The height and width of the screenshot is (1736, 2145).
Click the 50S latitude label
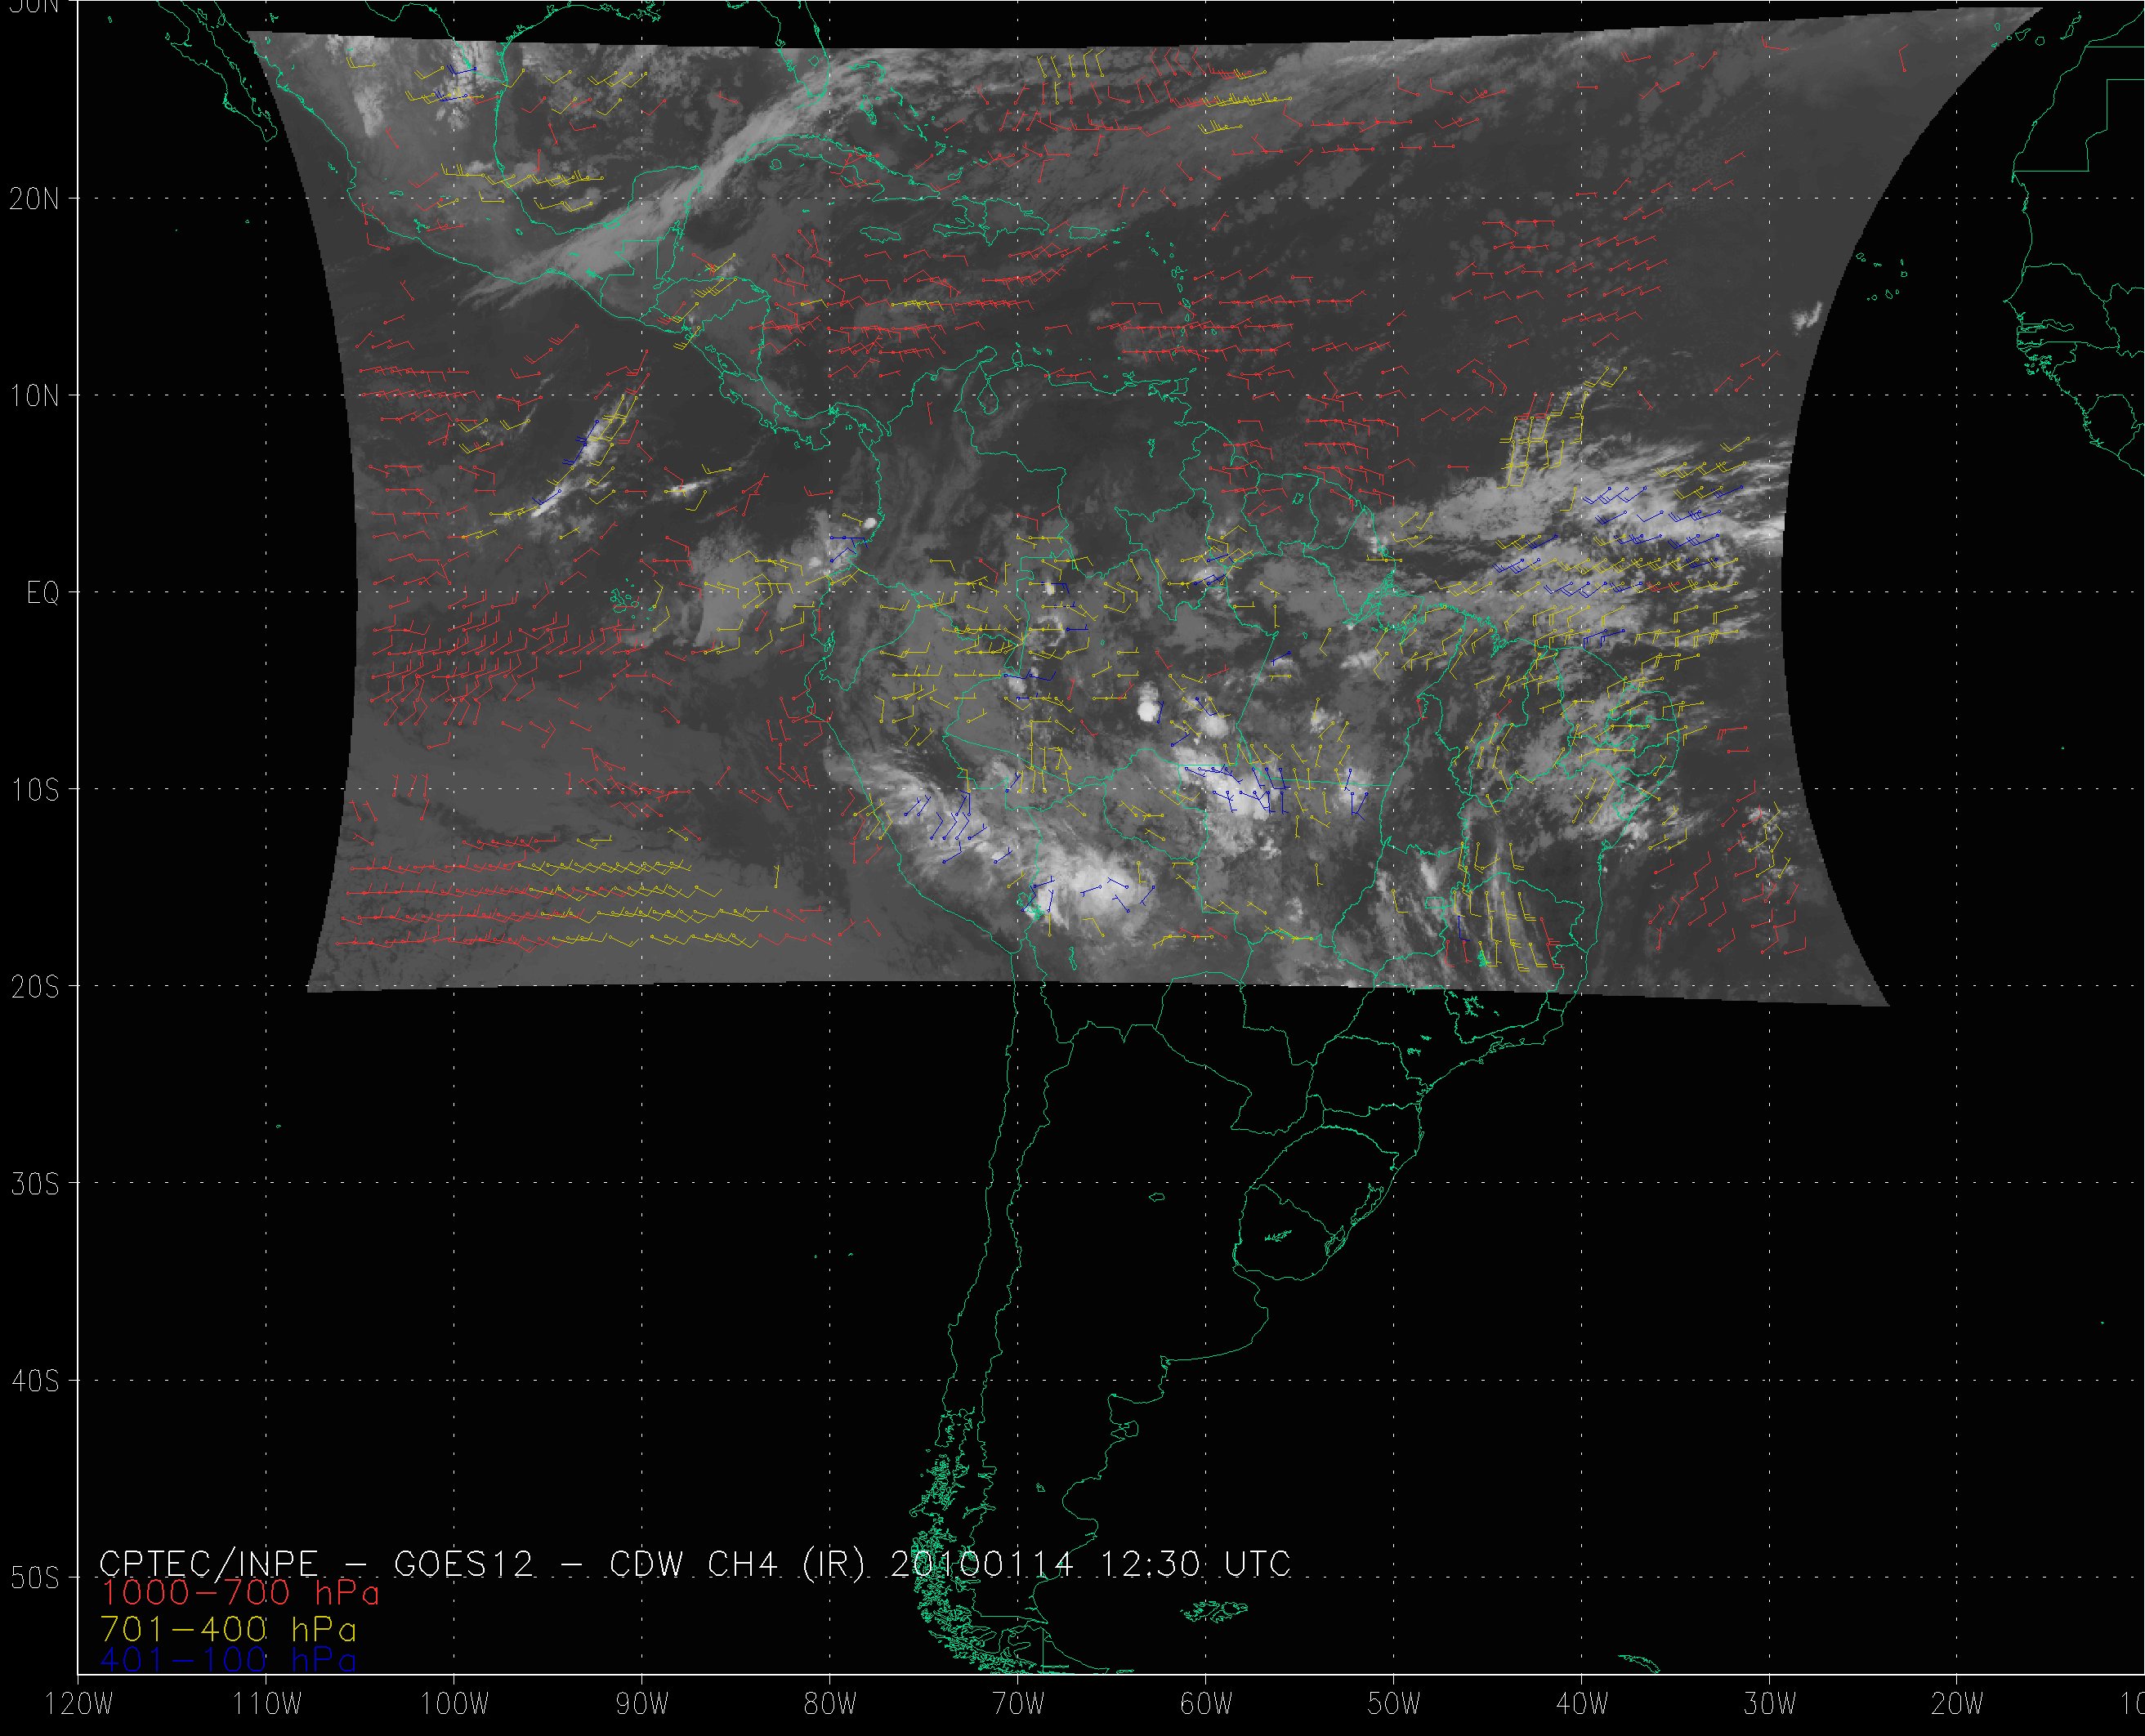[x=34, y=1578]
